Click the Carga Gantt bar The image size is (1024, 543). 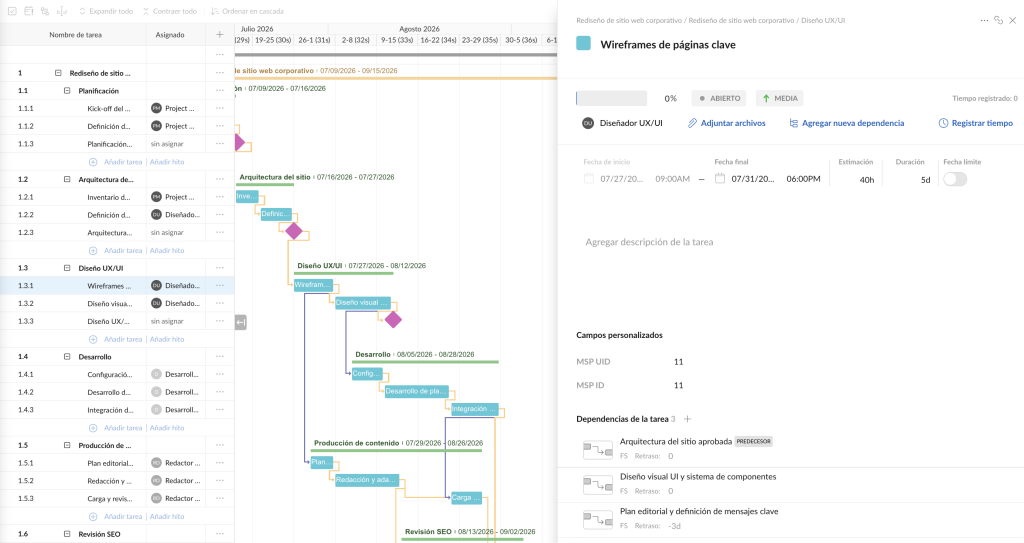[x=466, y=497]
